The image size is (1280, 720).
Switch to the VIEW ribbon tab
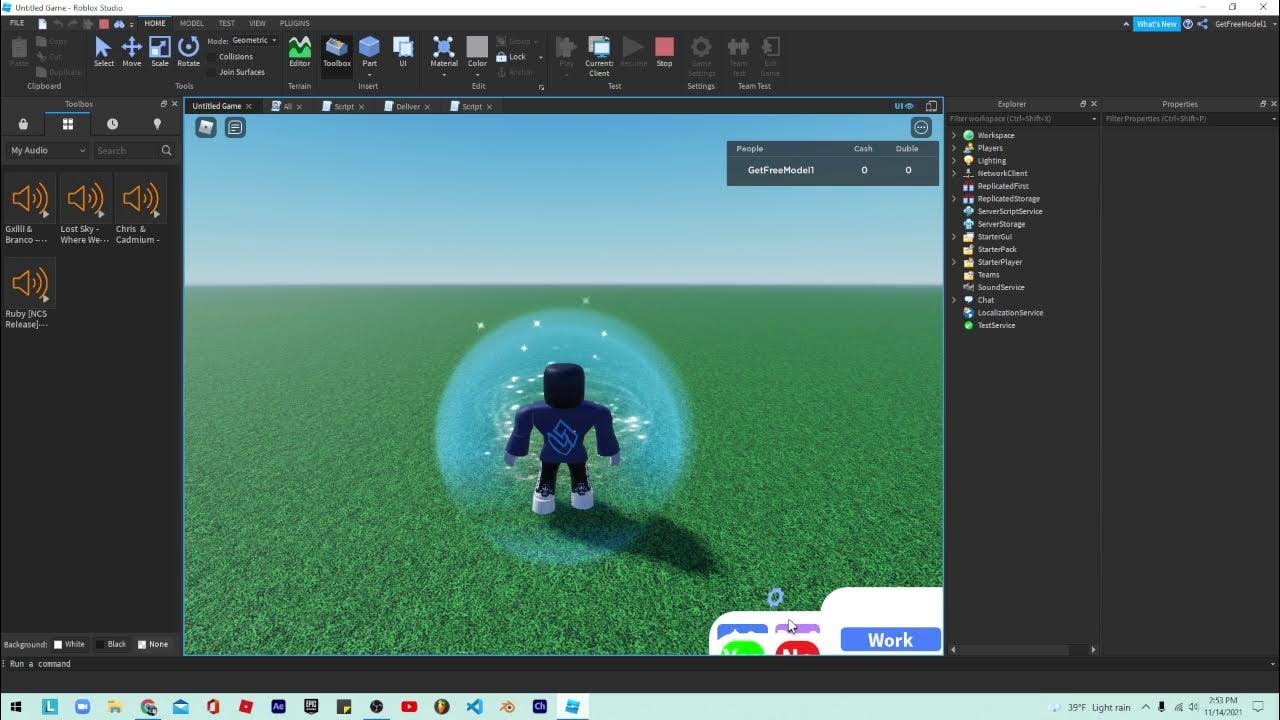click(257, 23)
